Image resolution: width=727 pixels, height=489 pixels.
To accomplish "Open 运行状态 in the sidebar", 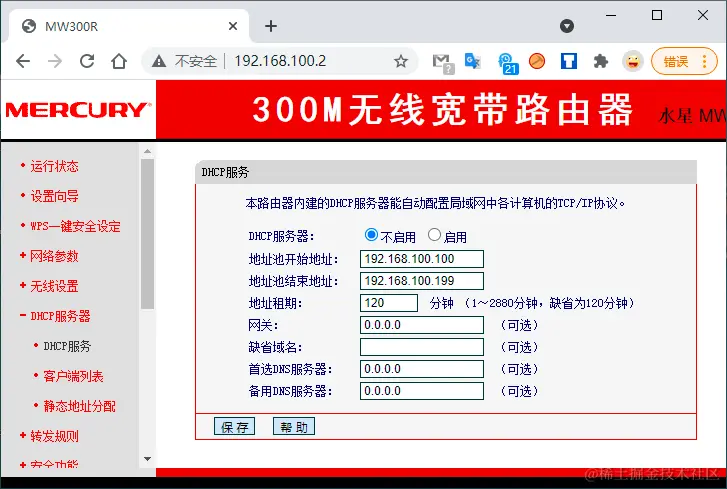I will [54, 166].
